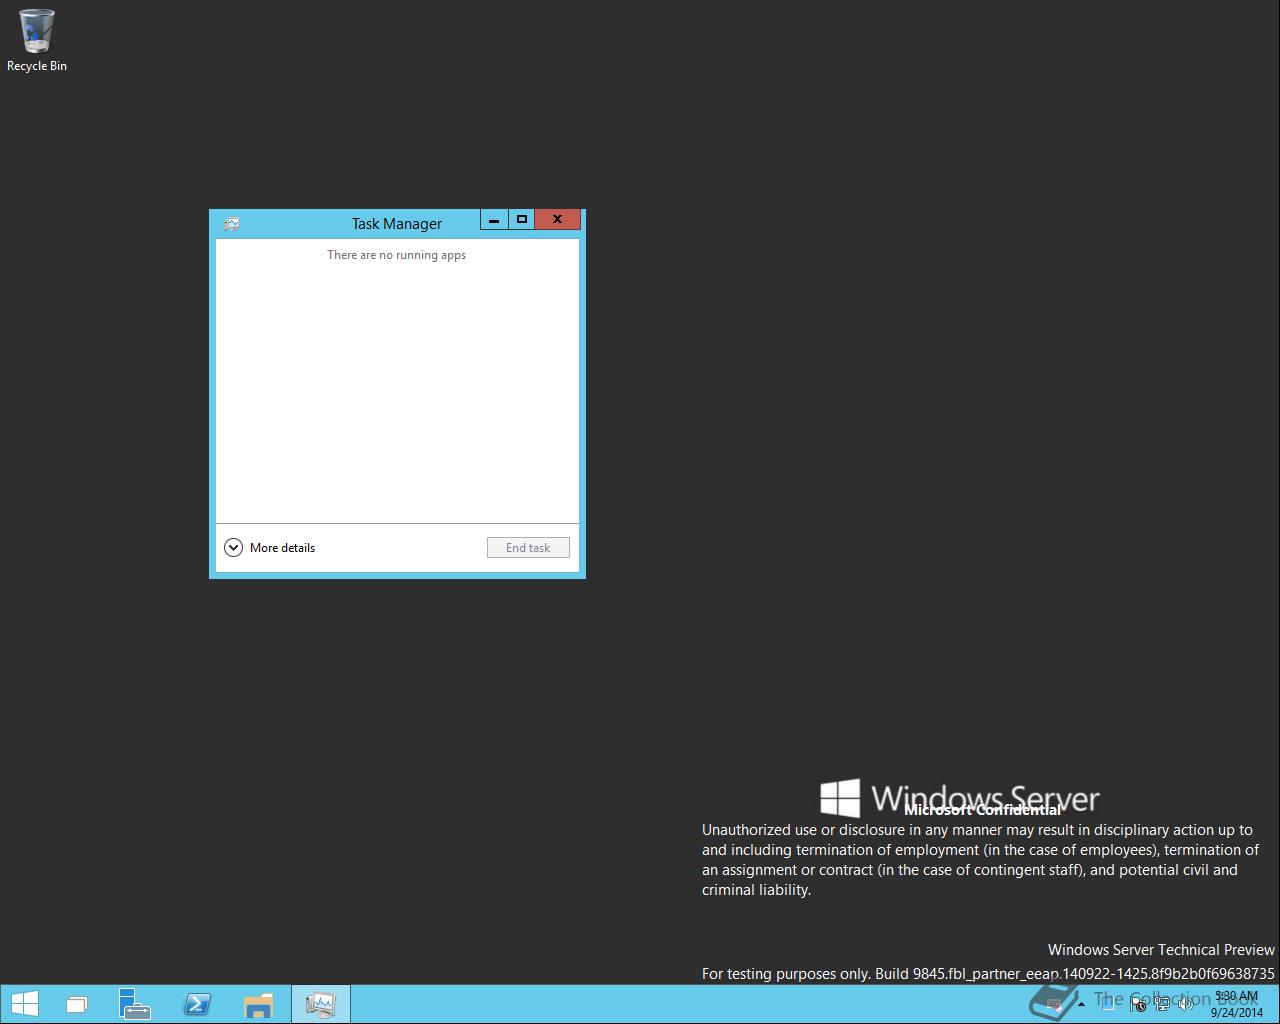Click the Task Manager title text

[x=397, y=224]
